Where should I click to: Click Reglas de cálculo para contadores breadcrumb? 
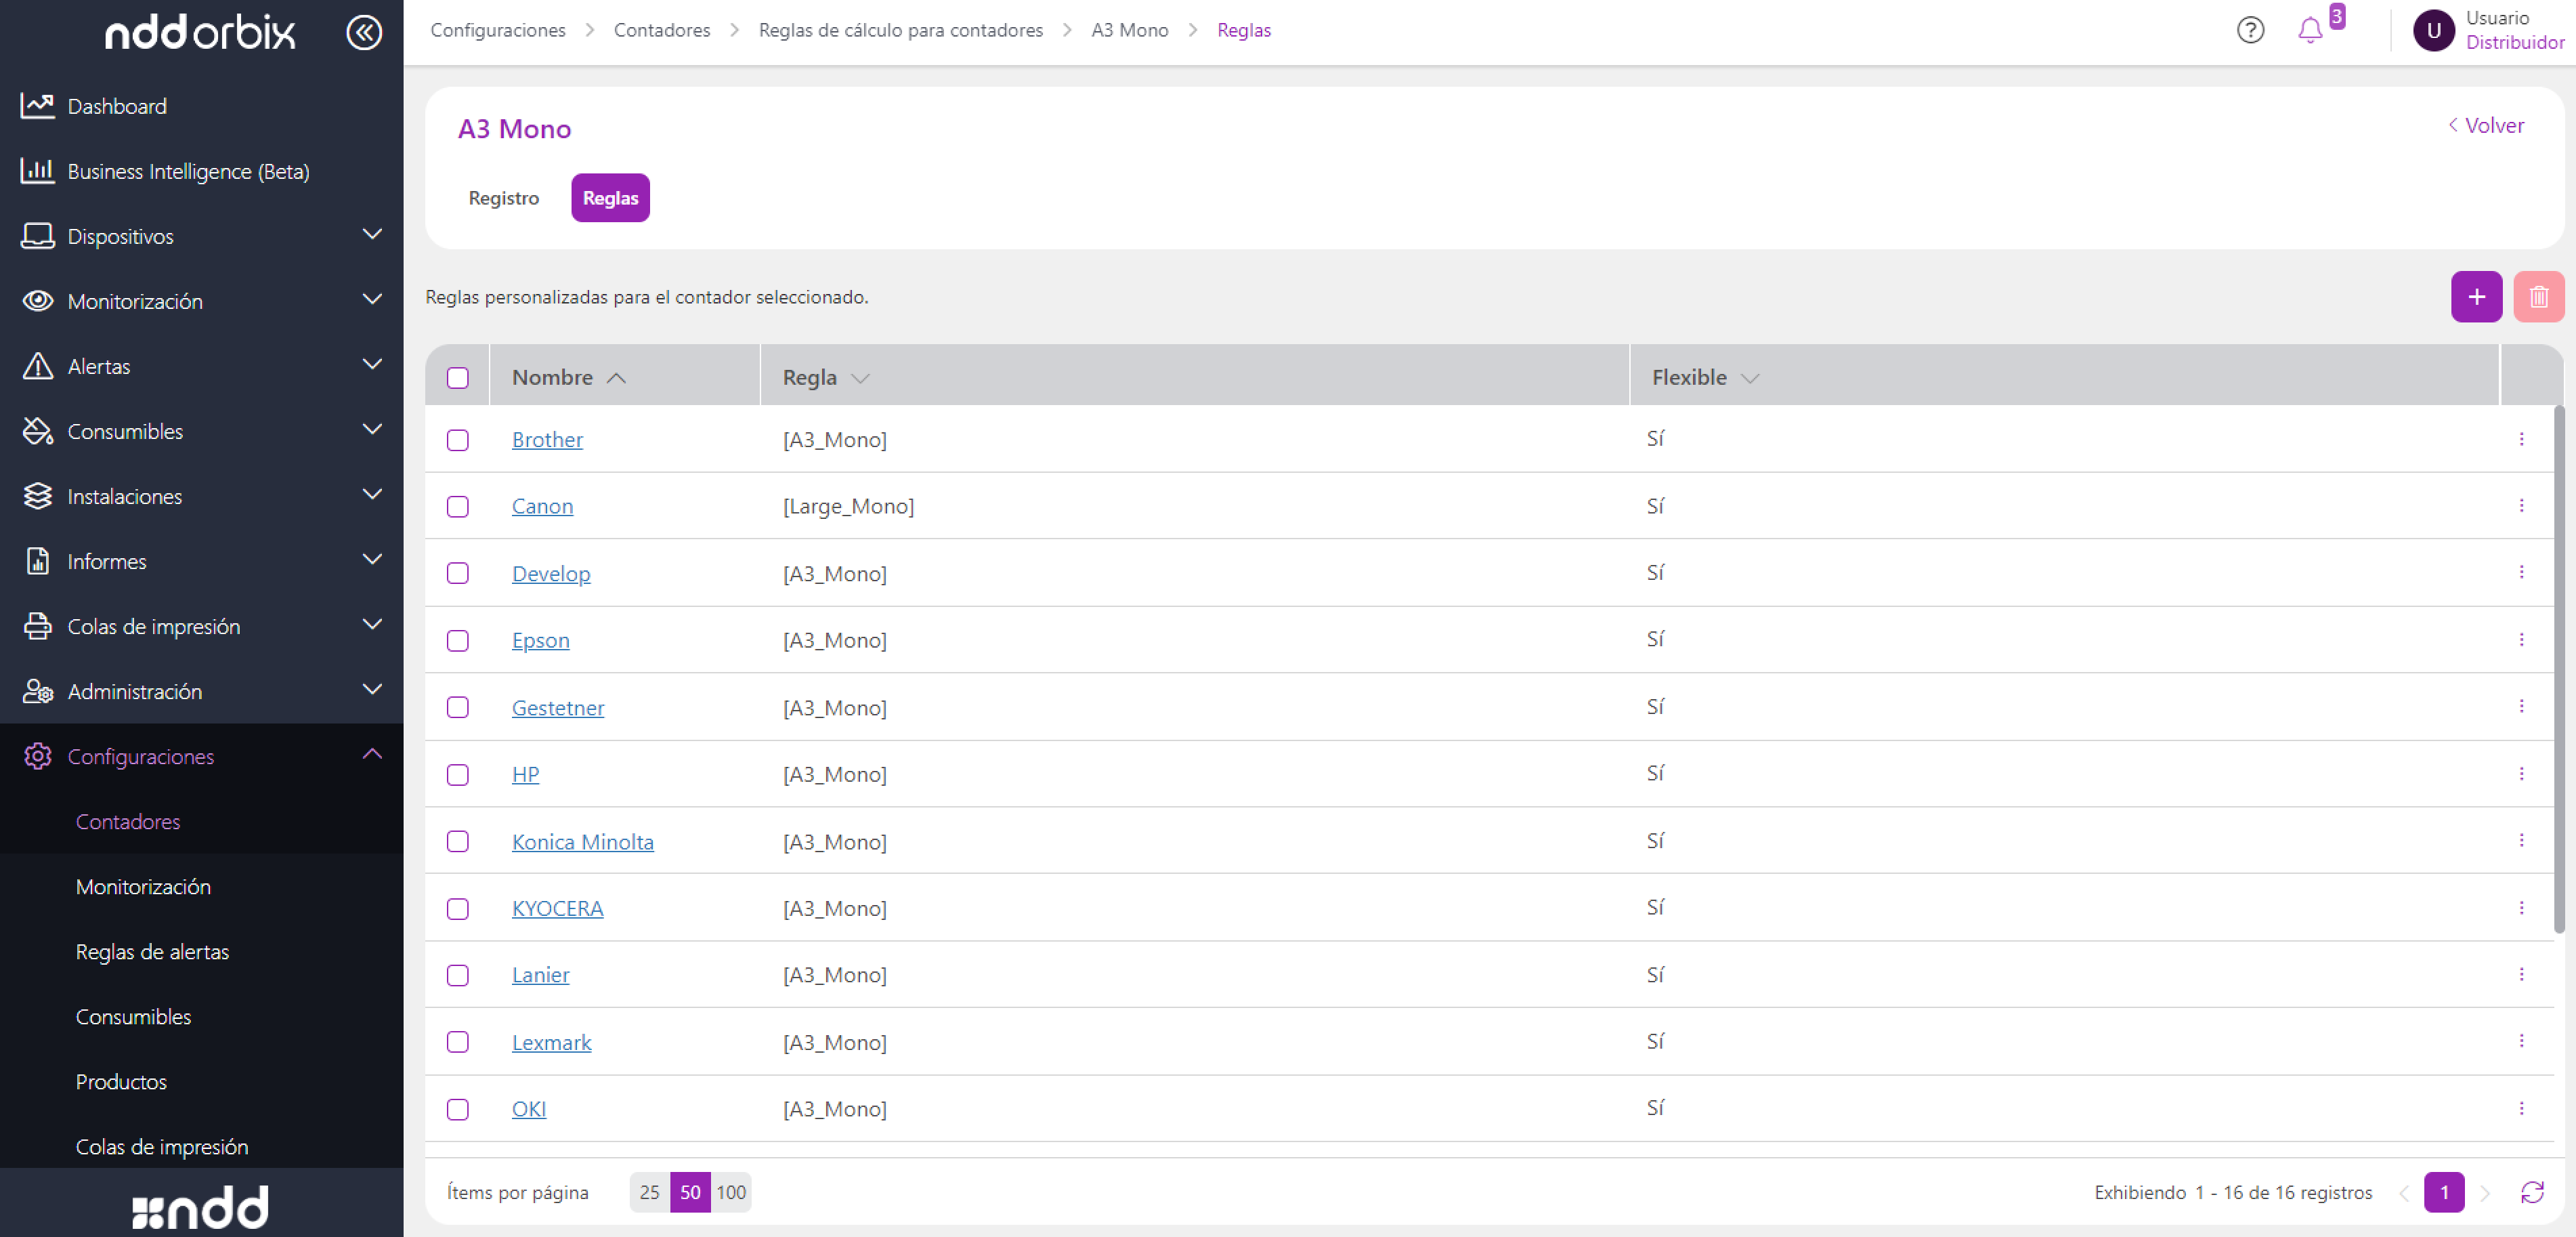click(x=900, y=30)
